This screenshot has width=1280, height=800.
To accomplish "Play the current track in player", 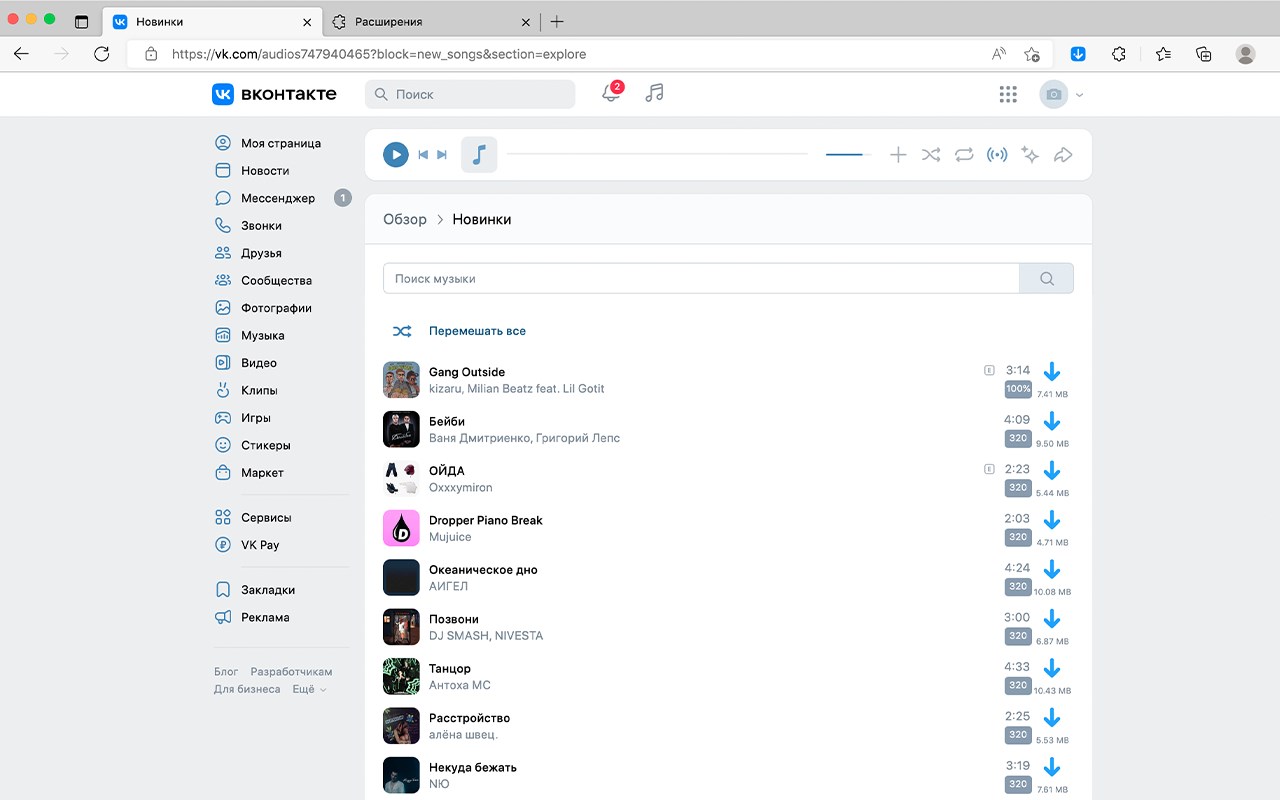I will (x=396, y=155).
